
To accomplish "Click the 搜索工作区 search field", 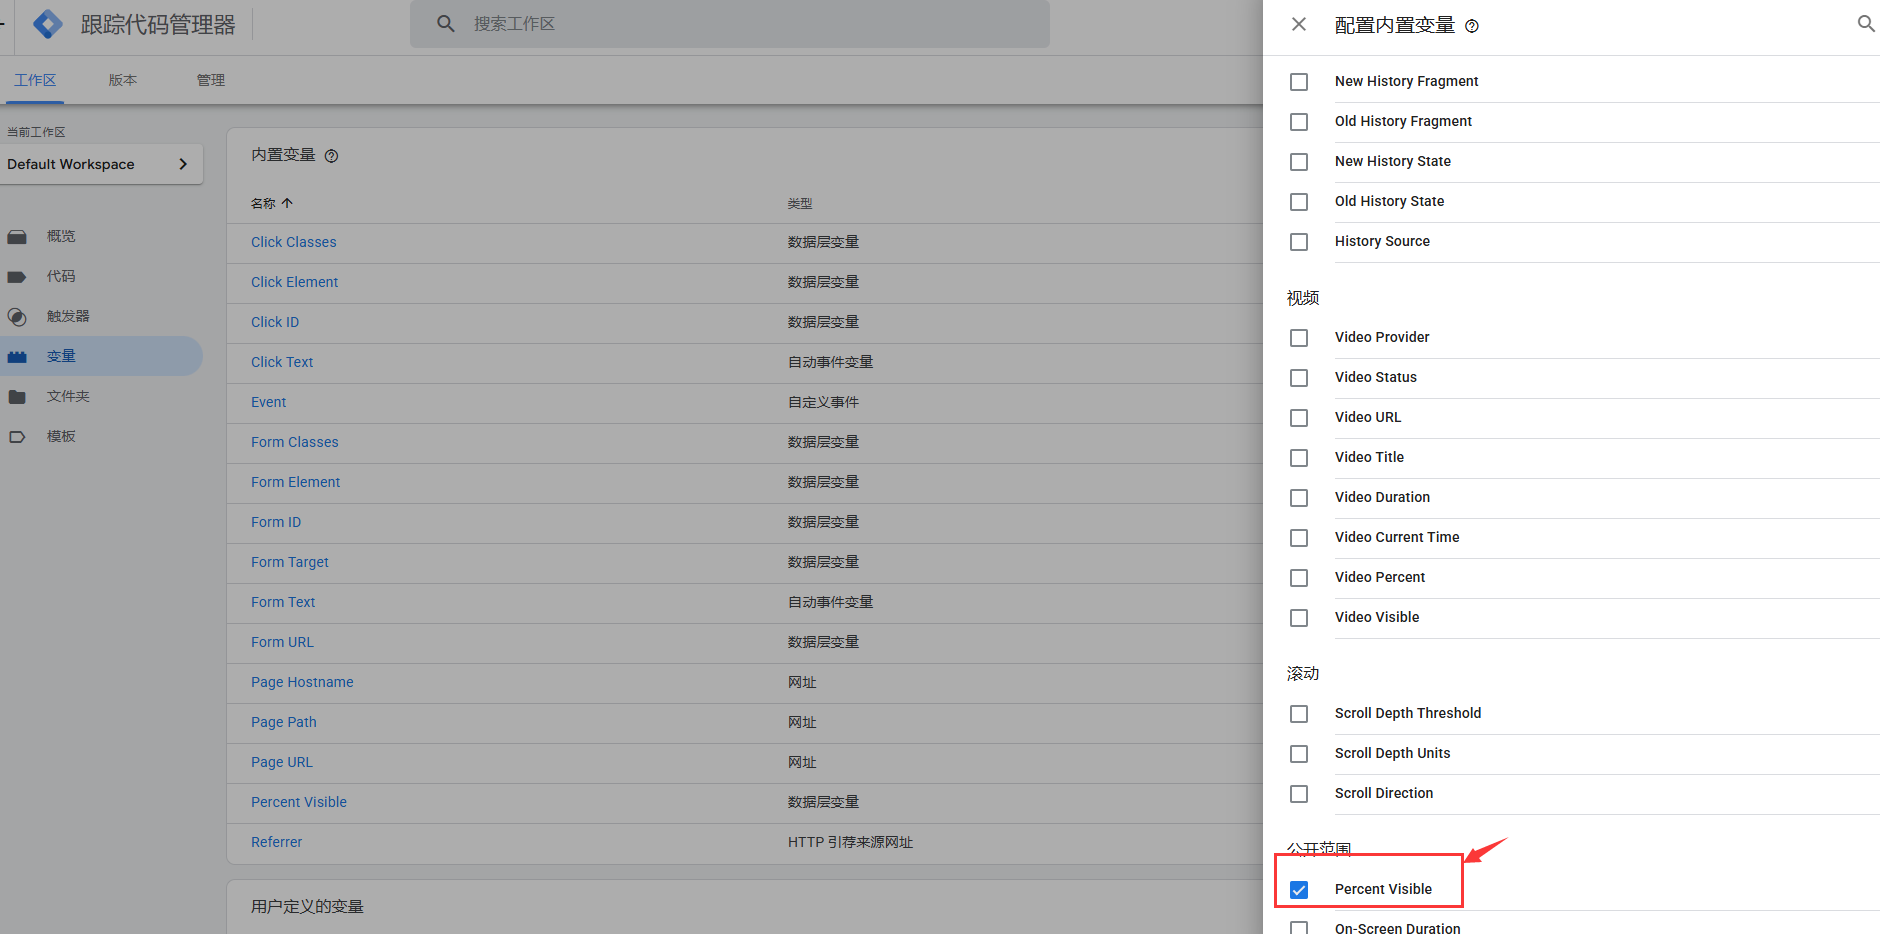I will pos(730,24).
